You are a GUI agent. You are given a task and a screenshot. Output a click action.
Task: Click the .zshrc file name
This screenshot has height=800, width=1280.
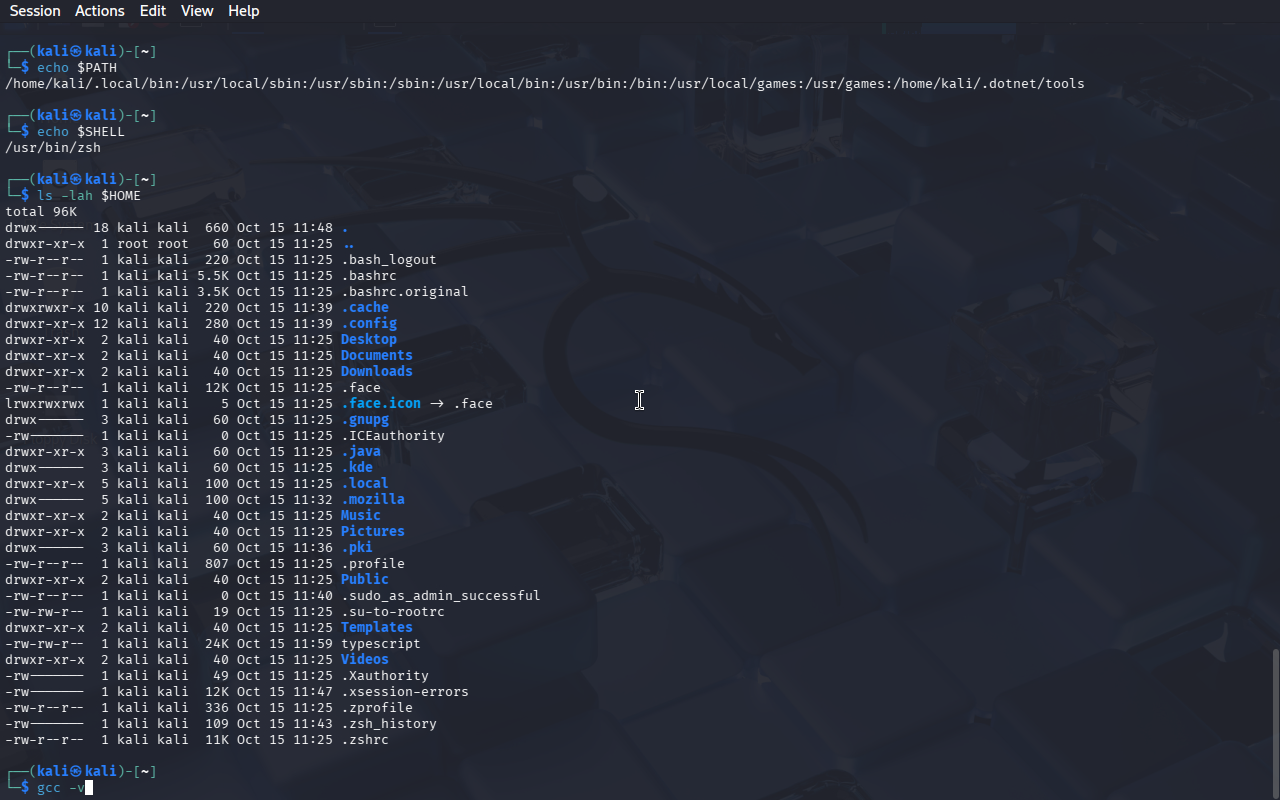tap(364, 740)
